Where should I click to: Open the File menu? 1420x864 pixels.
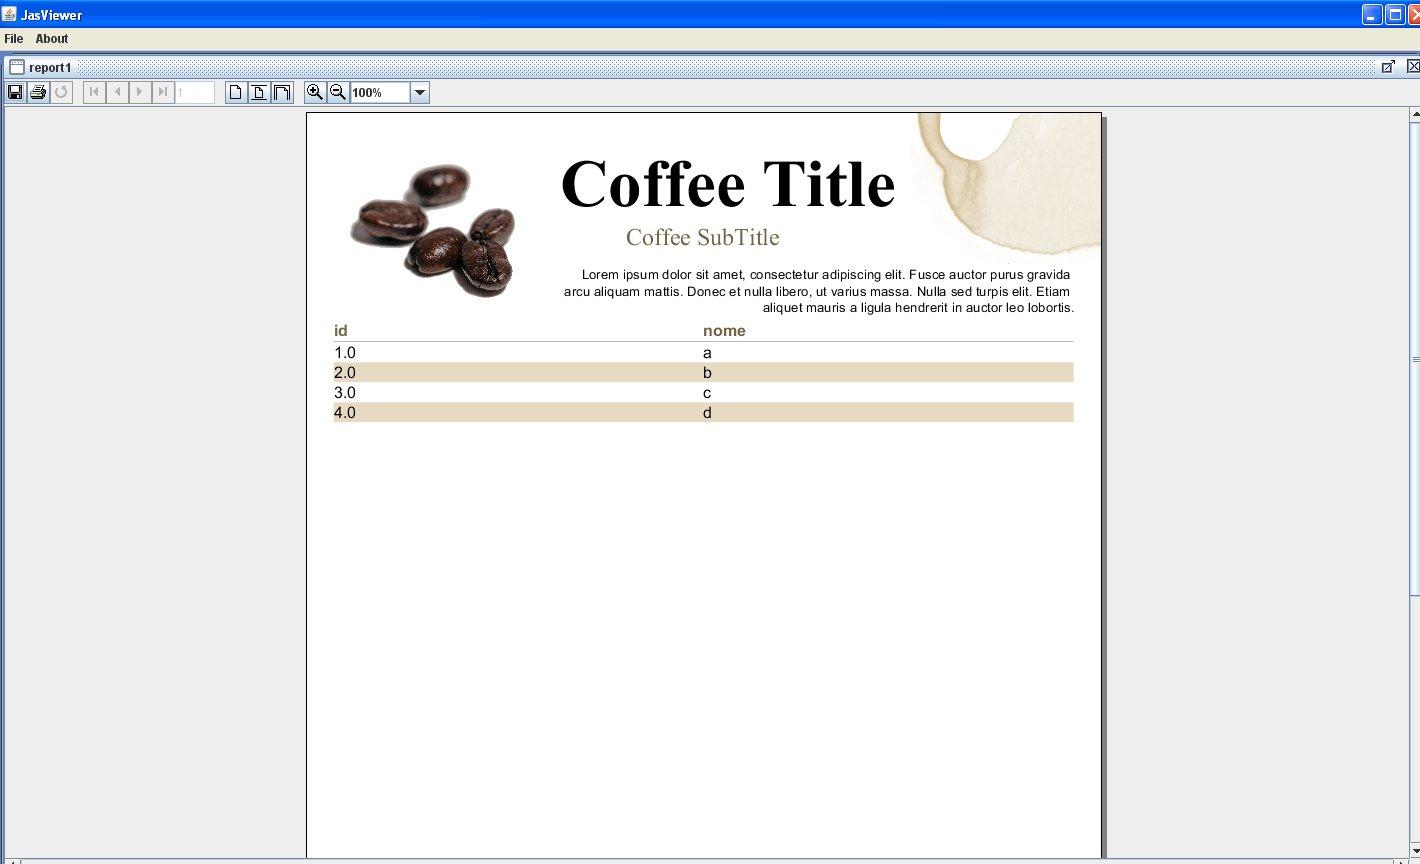tap(14, 39)
